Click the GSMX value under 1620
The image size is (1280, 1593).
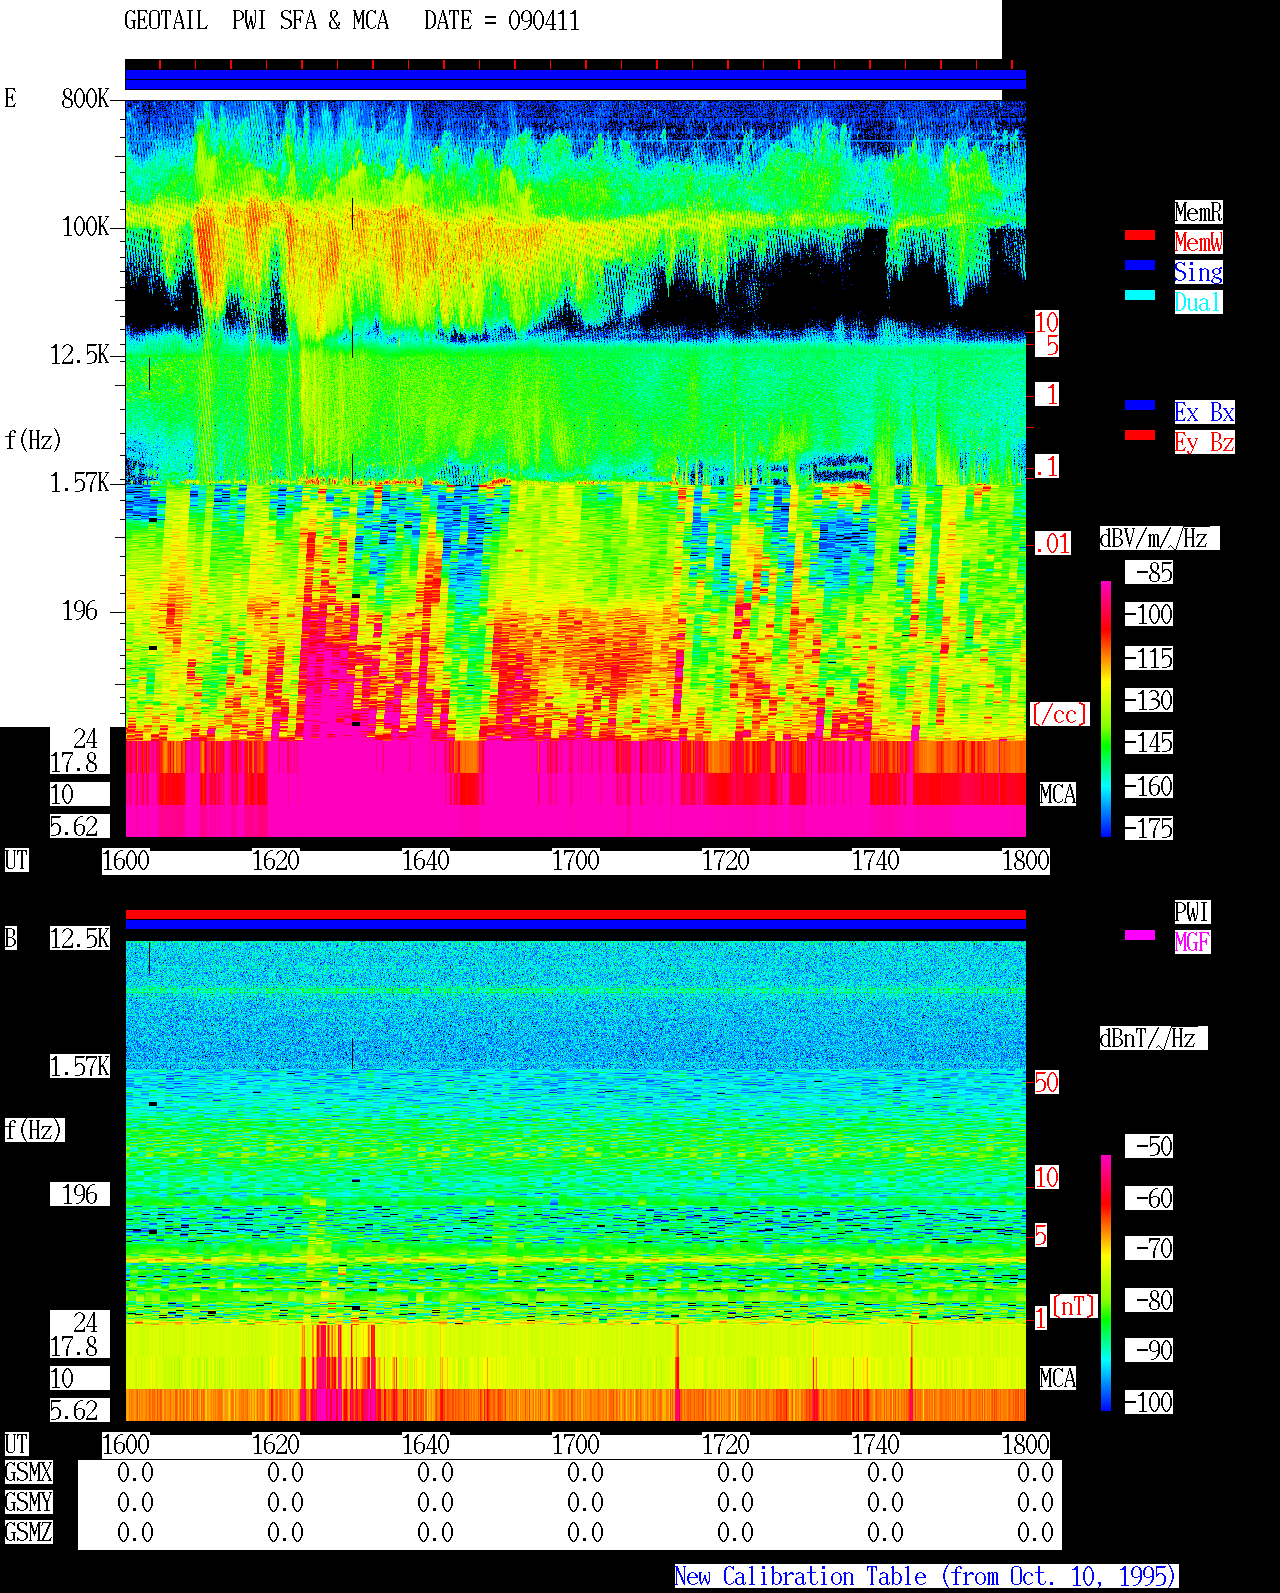click(x=285, y=1472)
